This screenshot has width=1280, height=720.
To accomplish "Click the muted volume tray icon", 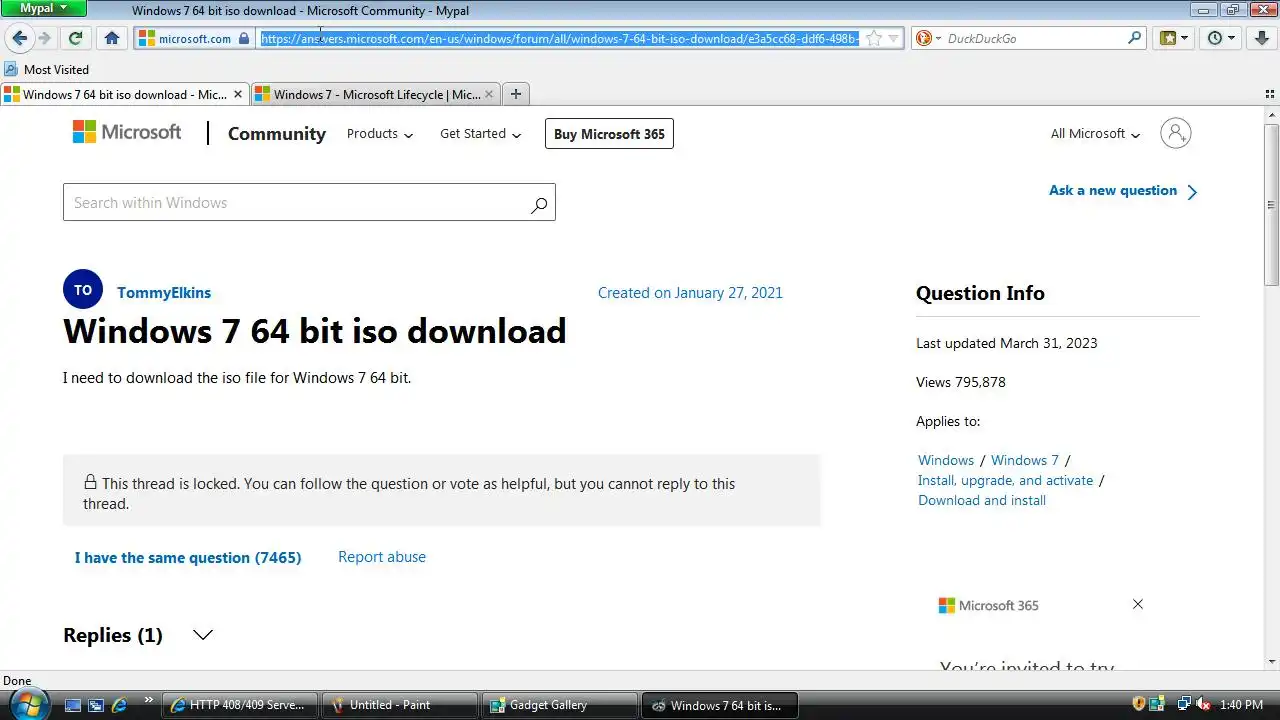I will 1204,705.
